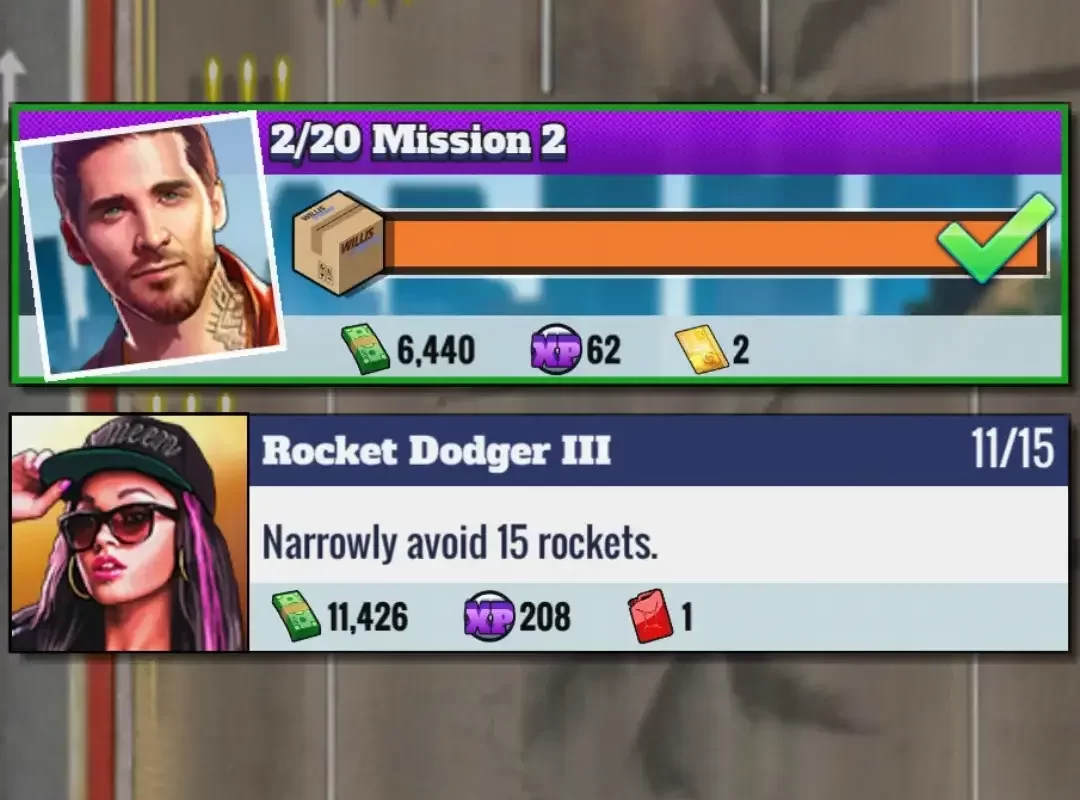Viewport: 1080px width, 800px height.
Task: Open the 2/20 Mission 2 header
Action: [x=417, y=141]
